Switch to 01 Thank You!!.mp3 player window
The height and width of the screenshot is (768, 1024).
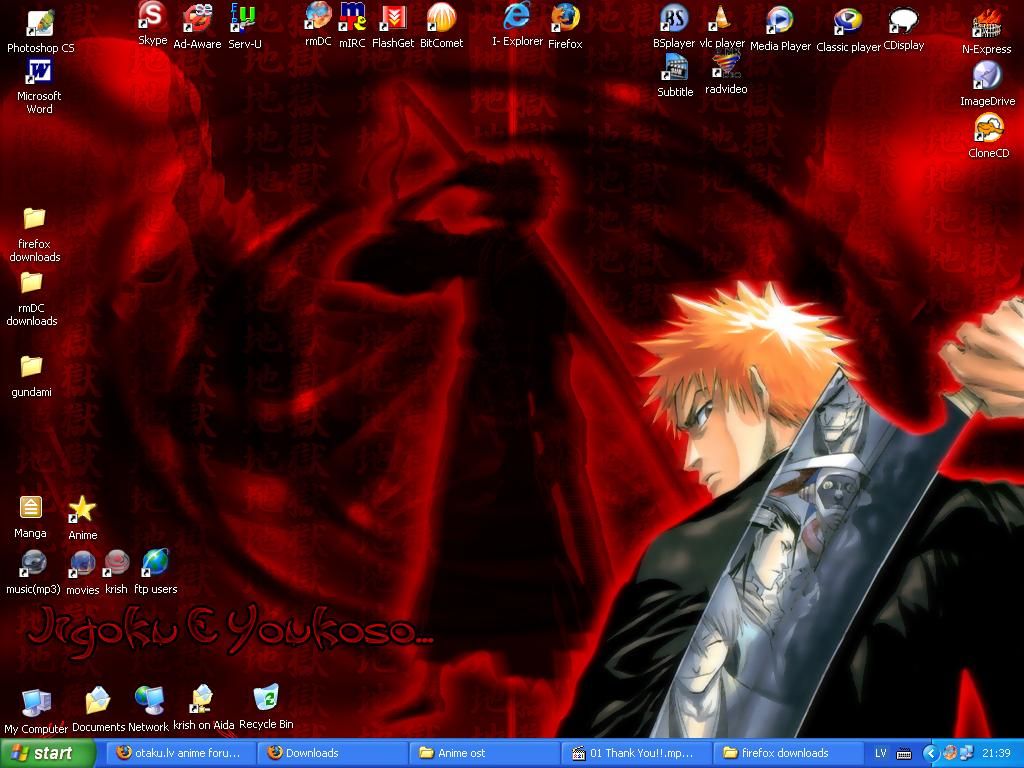coord(634,753)
